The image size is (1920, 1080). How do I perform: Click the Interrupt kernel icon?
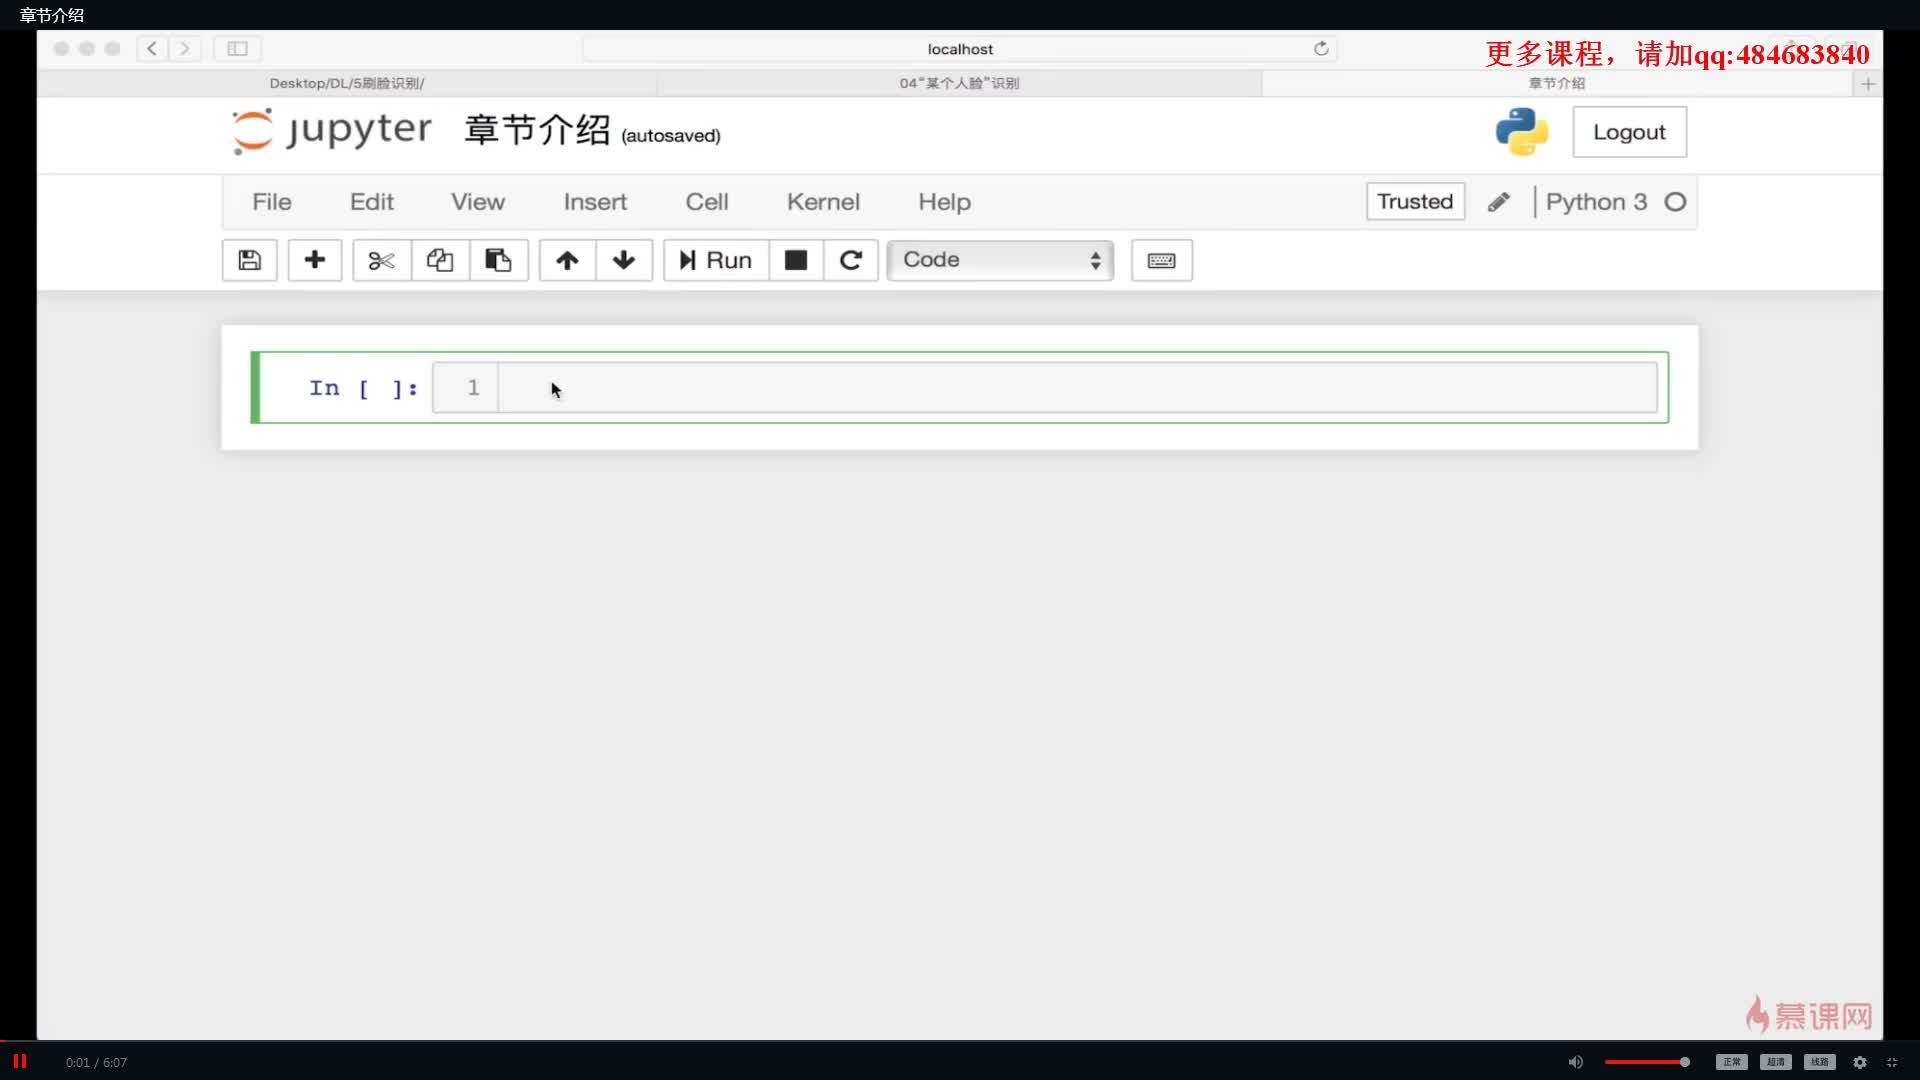pyautogui.click(x=795, y=260)
